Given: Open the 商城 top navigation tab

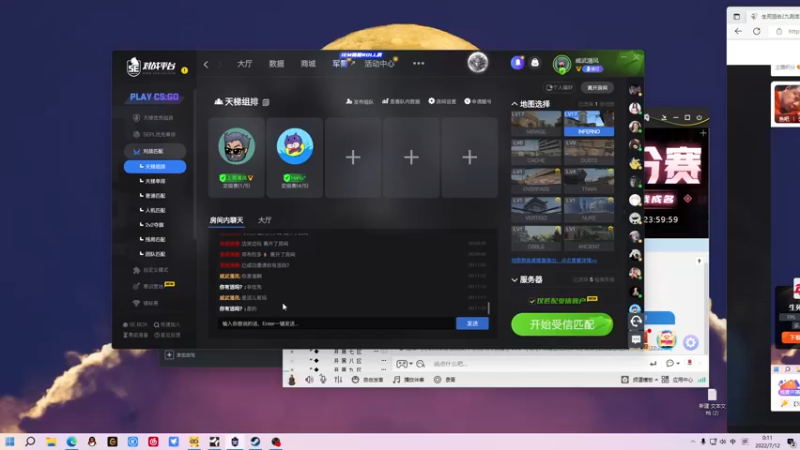Looking at the screenshot, I should (x=308, y=64).
